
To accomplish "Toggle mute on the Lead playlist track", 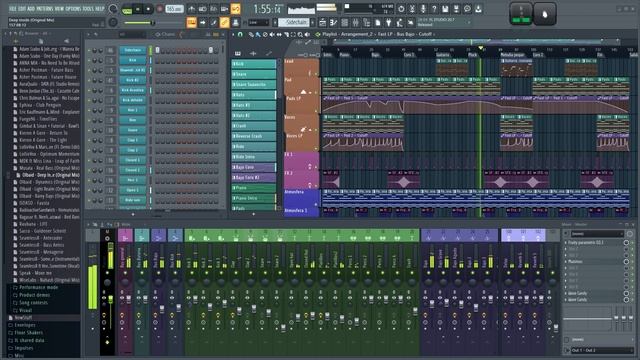I will coord(316,74).
